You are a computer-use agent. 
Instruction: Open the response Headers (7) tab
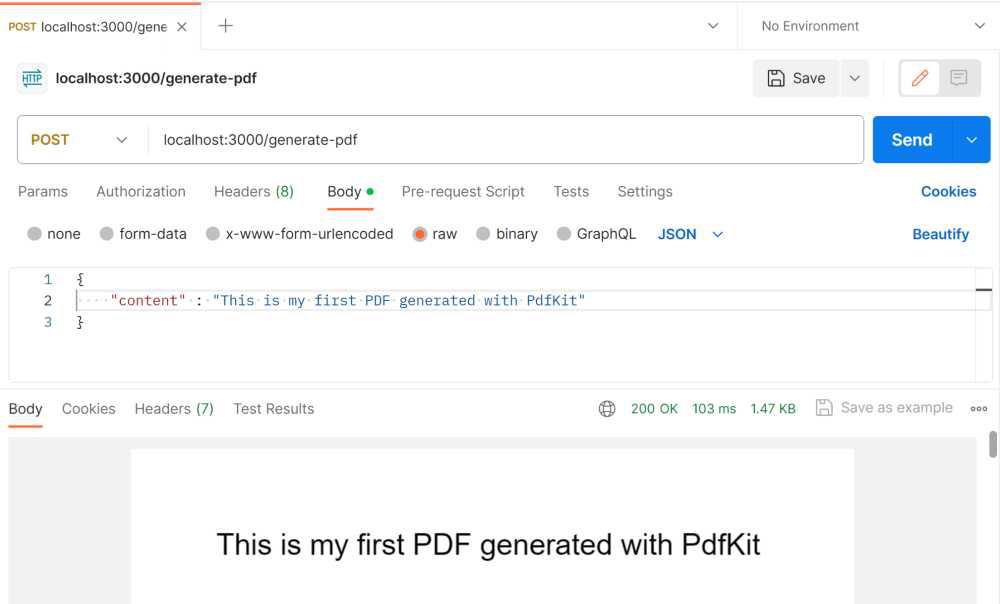pos(174,408)
